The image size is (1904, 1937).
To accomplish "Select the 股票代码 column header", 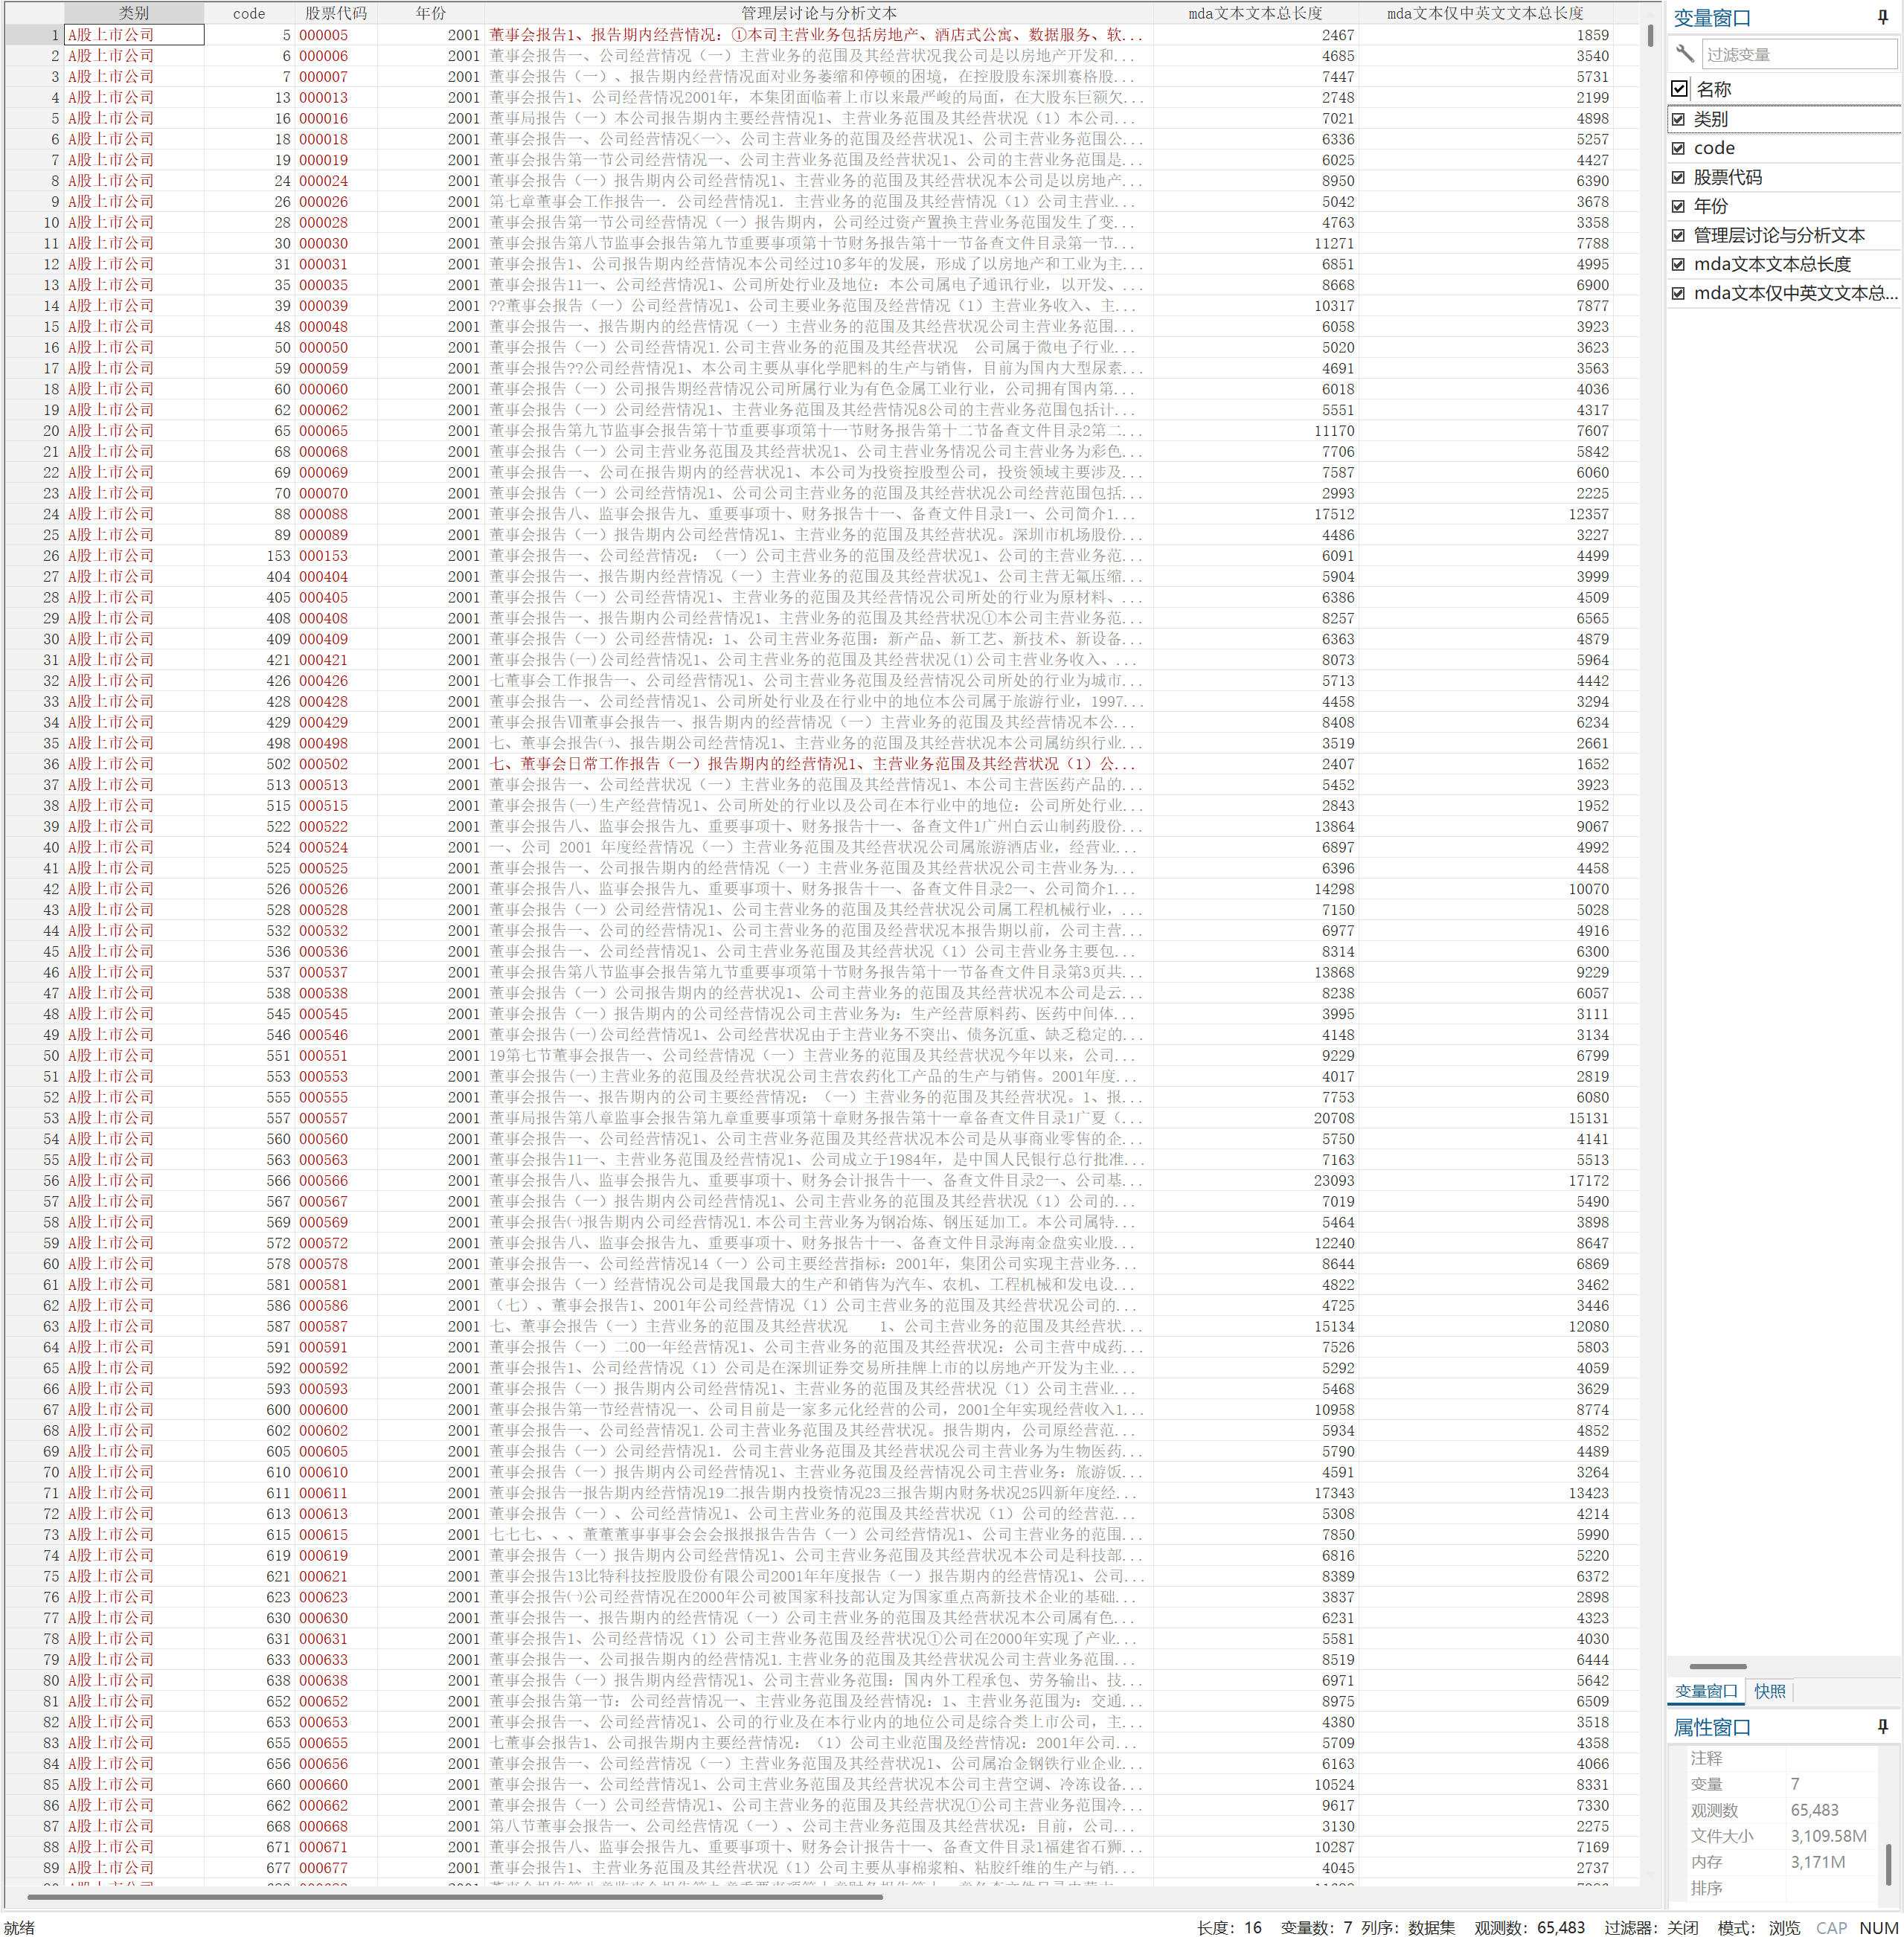I will 336,13.
